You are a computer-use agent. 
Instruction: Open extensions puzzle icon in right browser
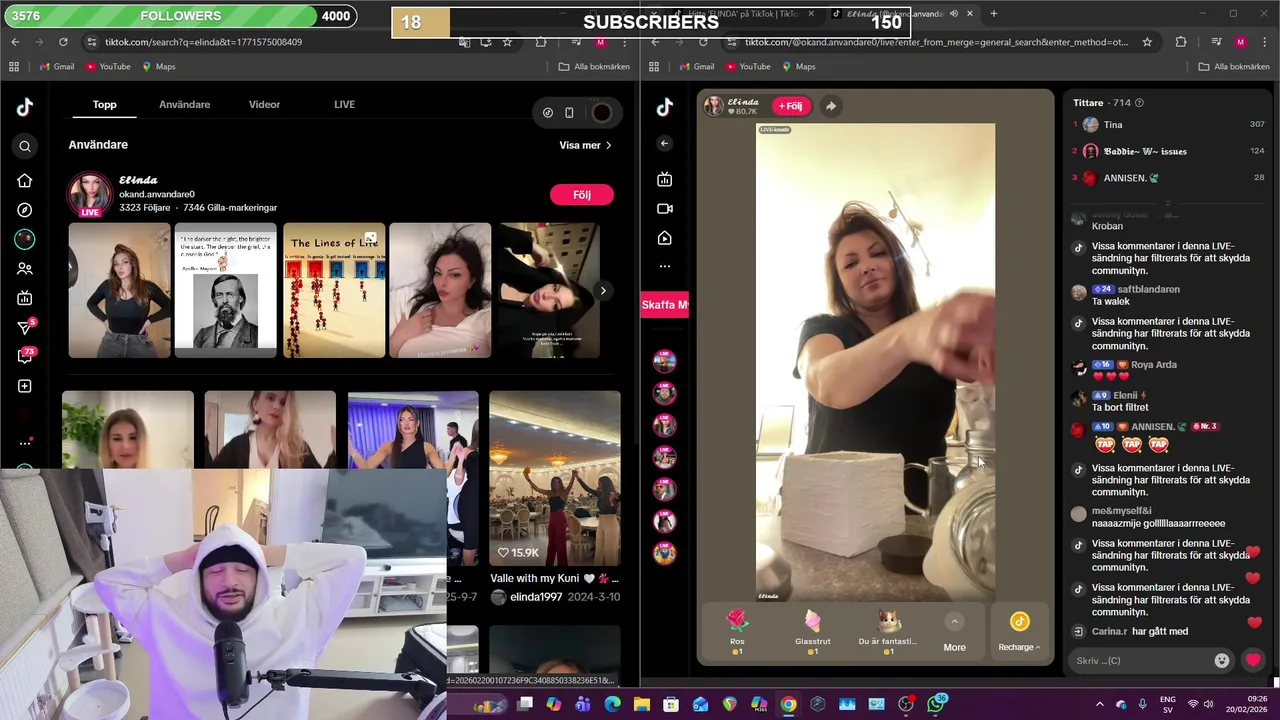coord(1181,42)
